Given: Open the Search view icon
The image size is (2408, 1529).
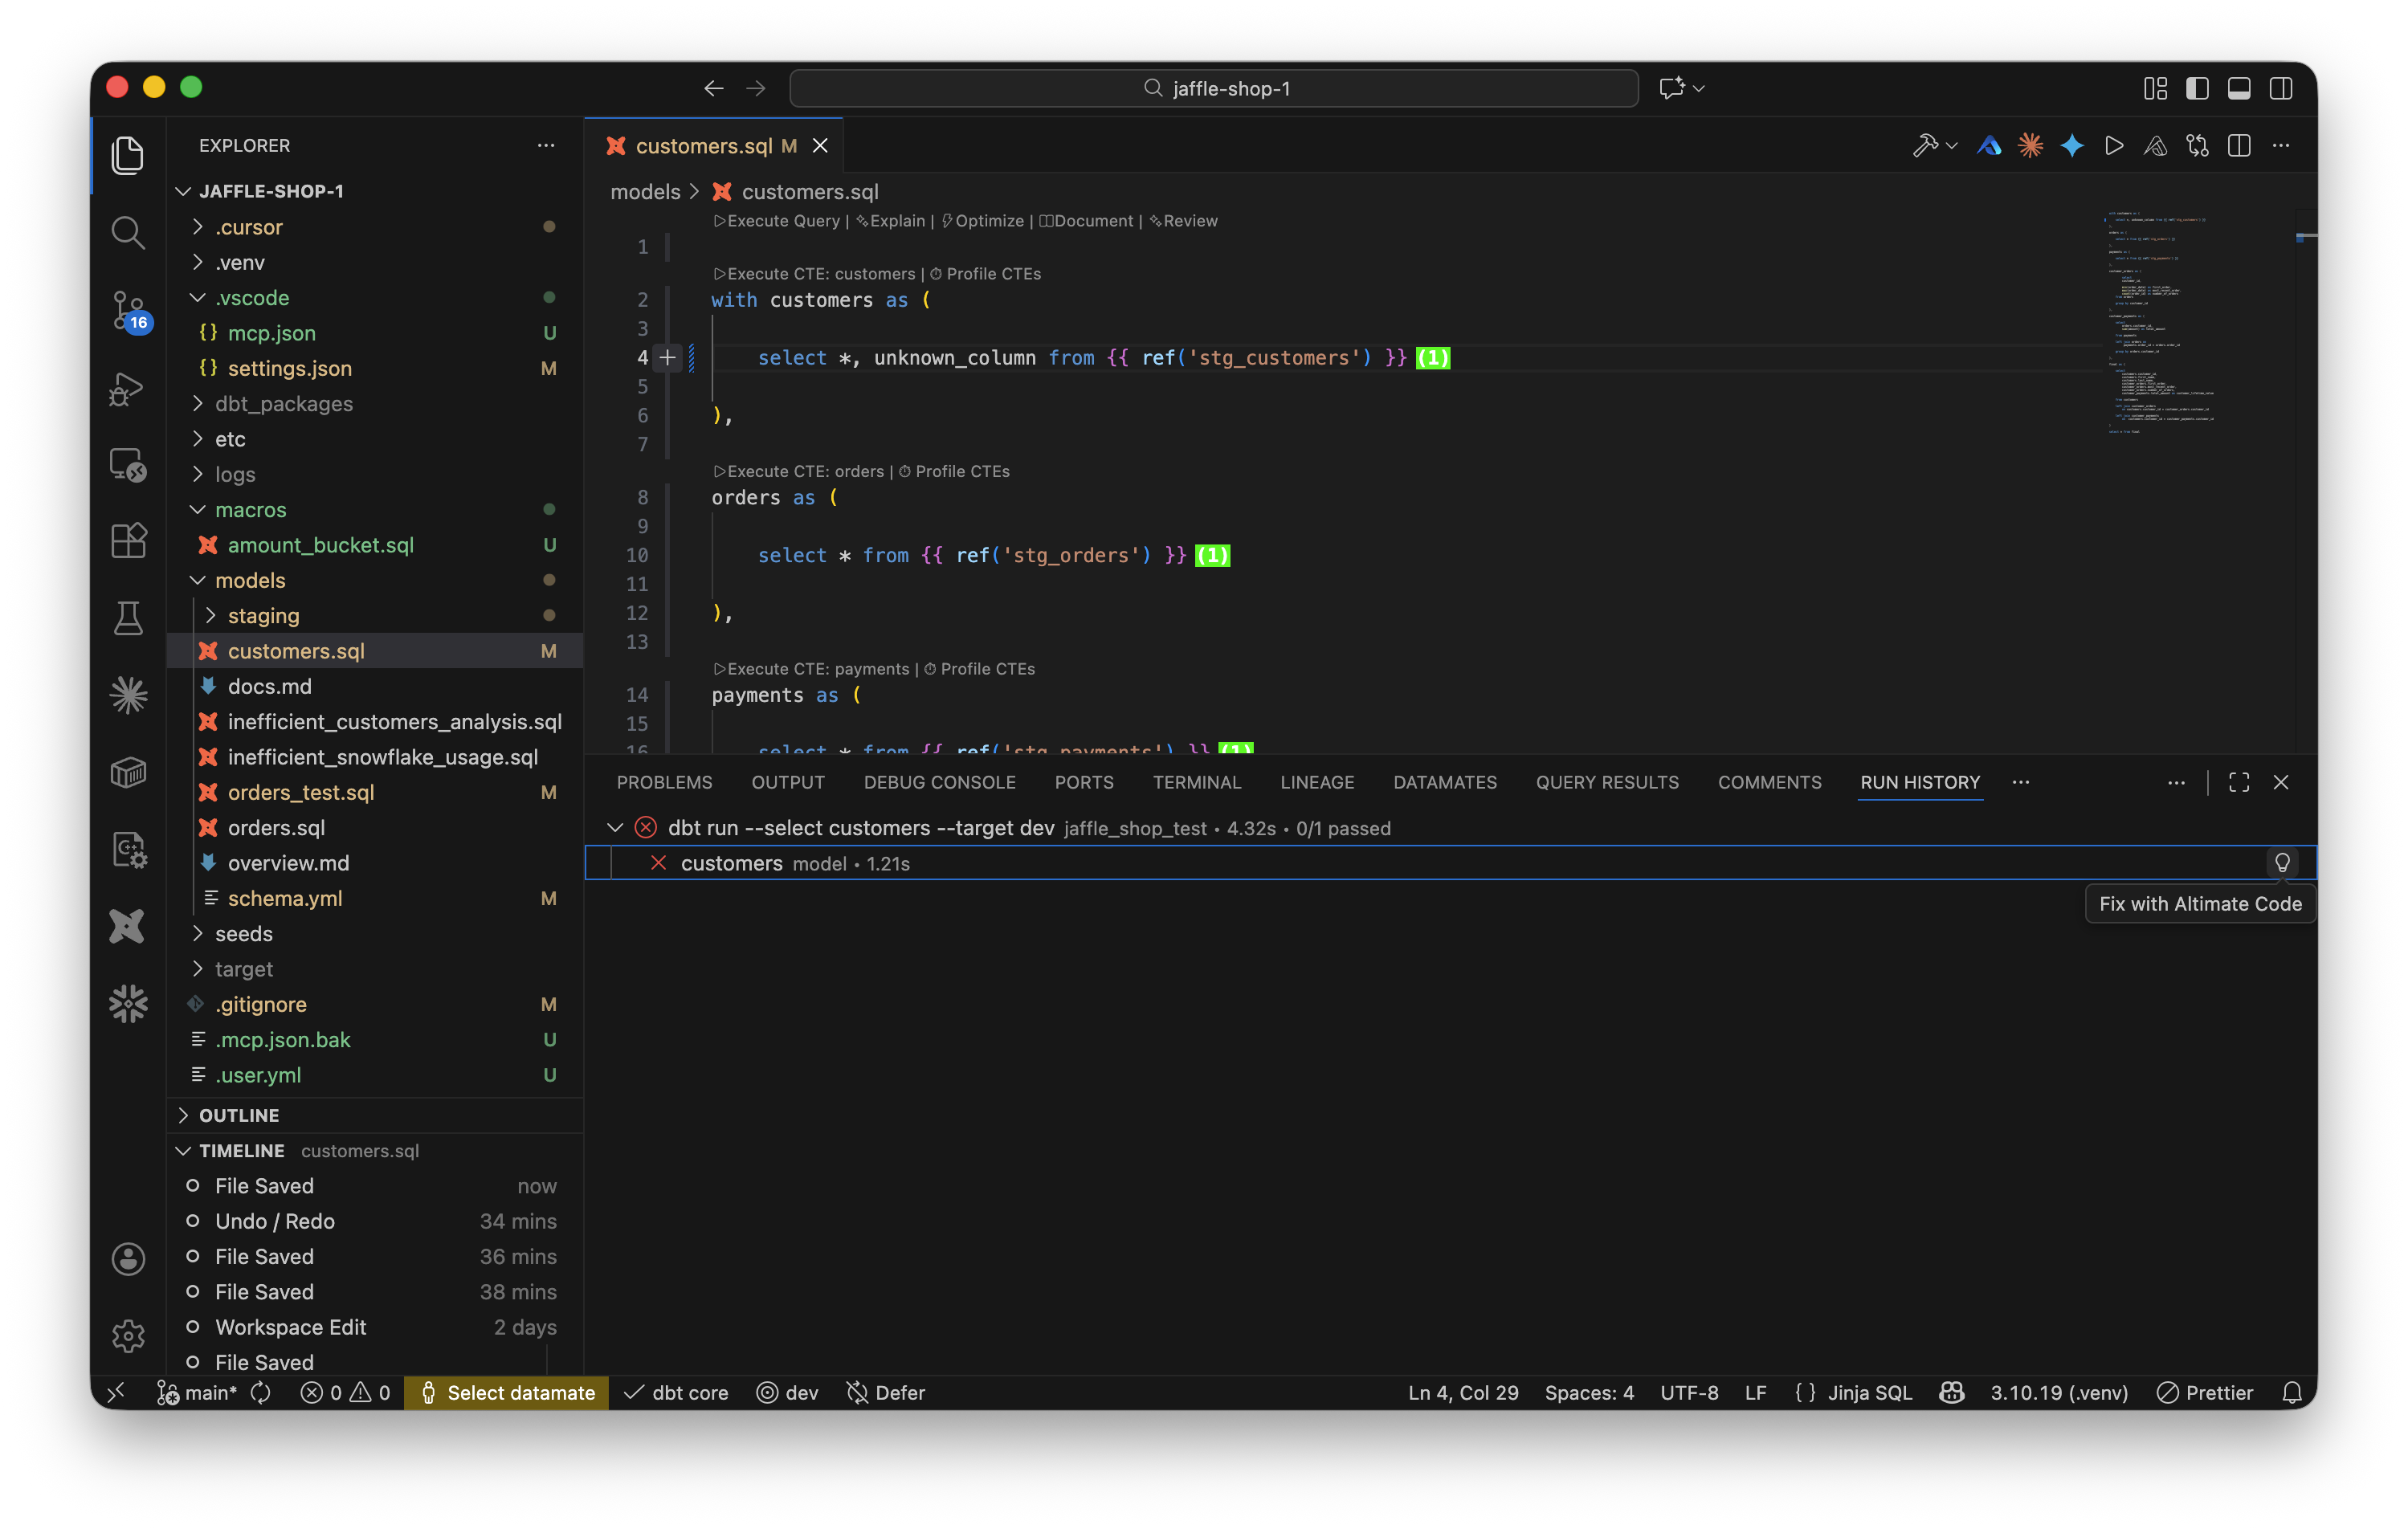Looking at the screenshot, I should [128, 232].
